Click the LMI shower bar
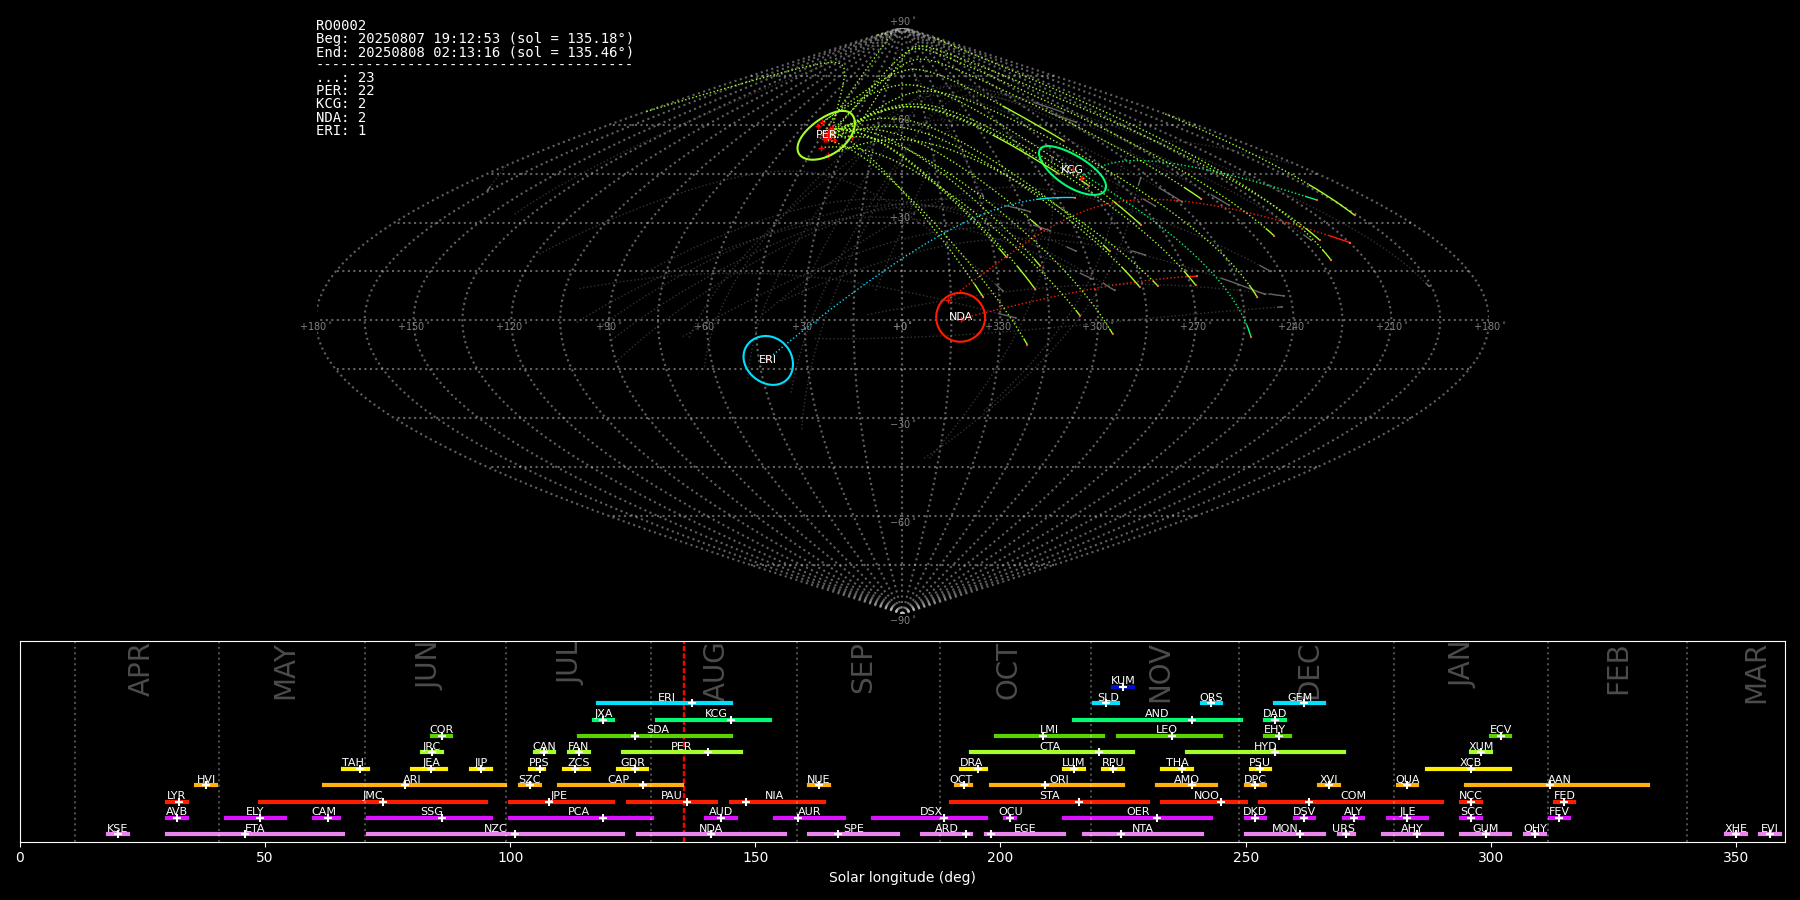The height and width of the screenshot is (900, 1800). point(1049,736)
